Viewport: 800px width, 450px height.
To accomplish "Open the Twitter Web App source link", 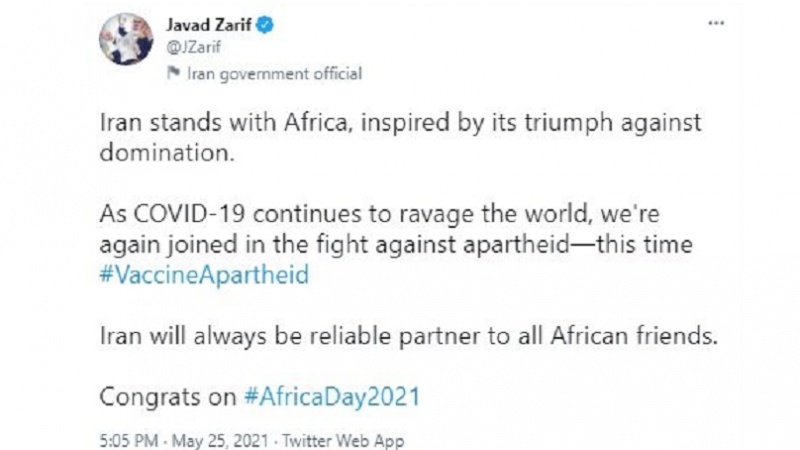I will pyautogui.click(x=343, y=440).
